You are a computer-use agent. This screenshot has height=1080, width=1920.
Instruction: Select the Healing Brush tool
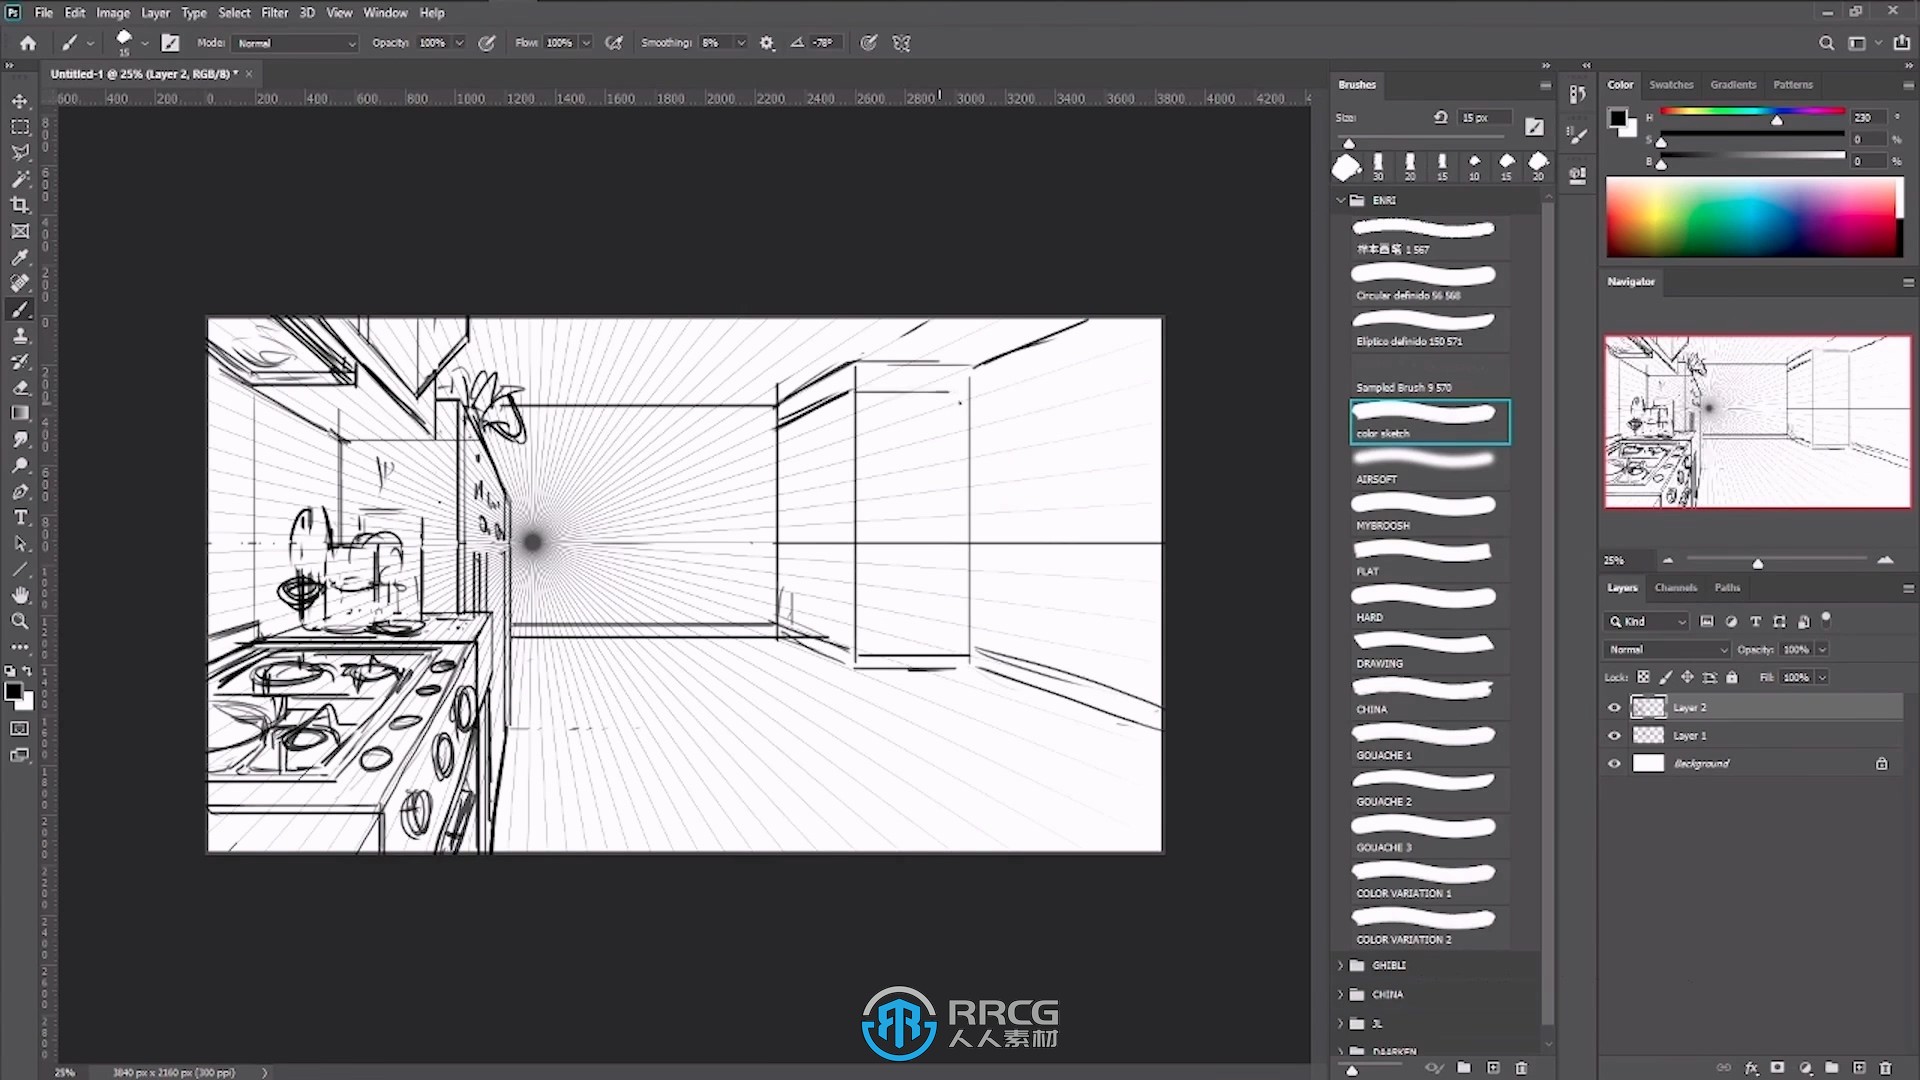(20, 283)
